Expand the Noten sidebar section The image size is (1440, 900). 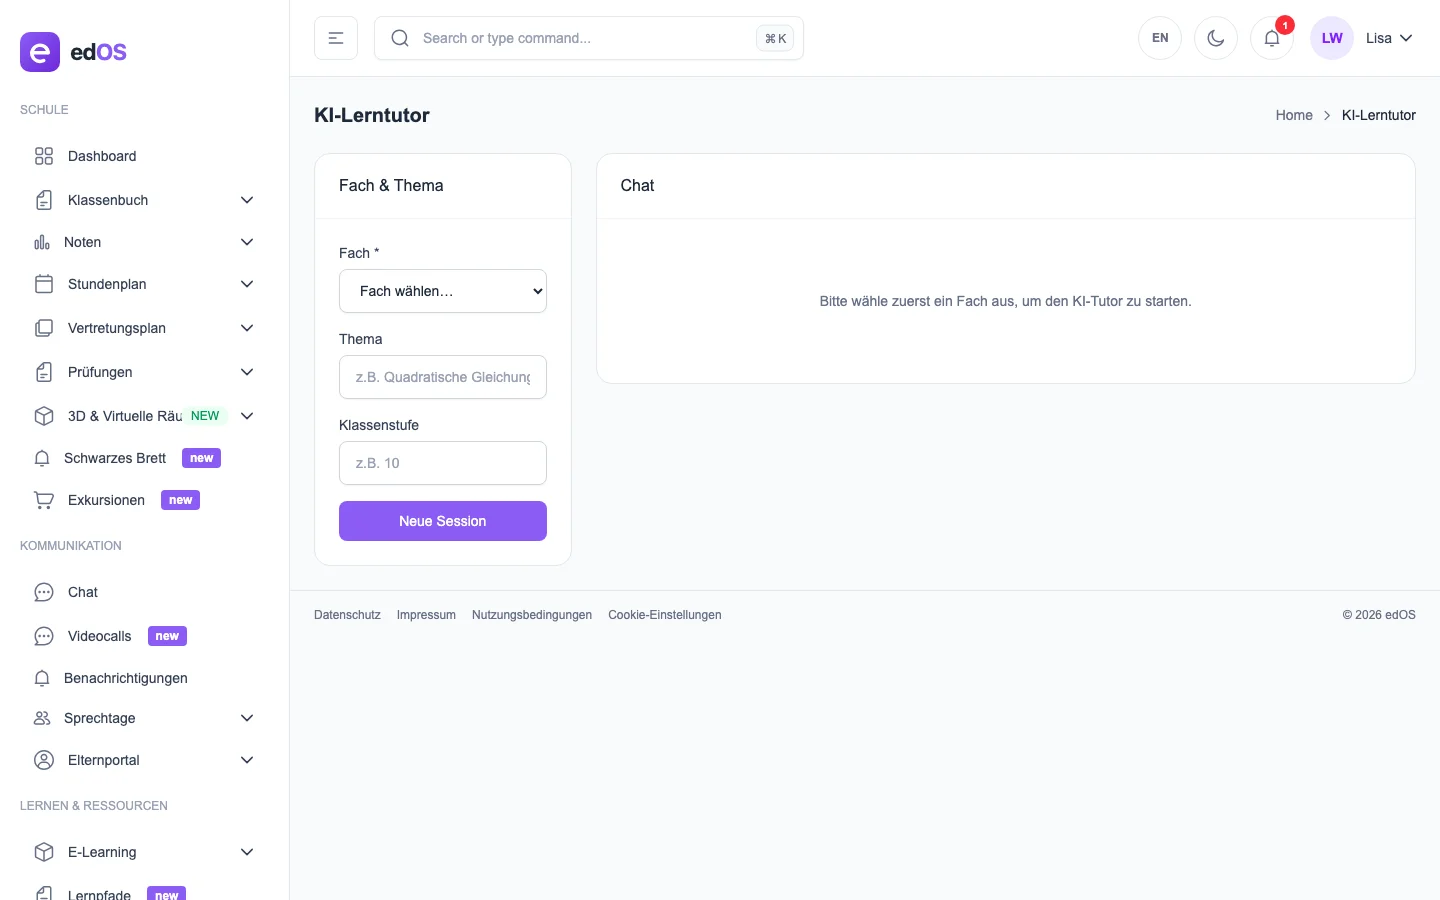82,242
